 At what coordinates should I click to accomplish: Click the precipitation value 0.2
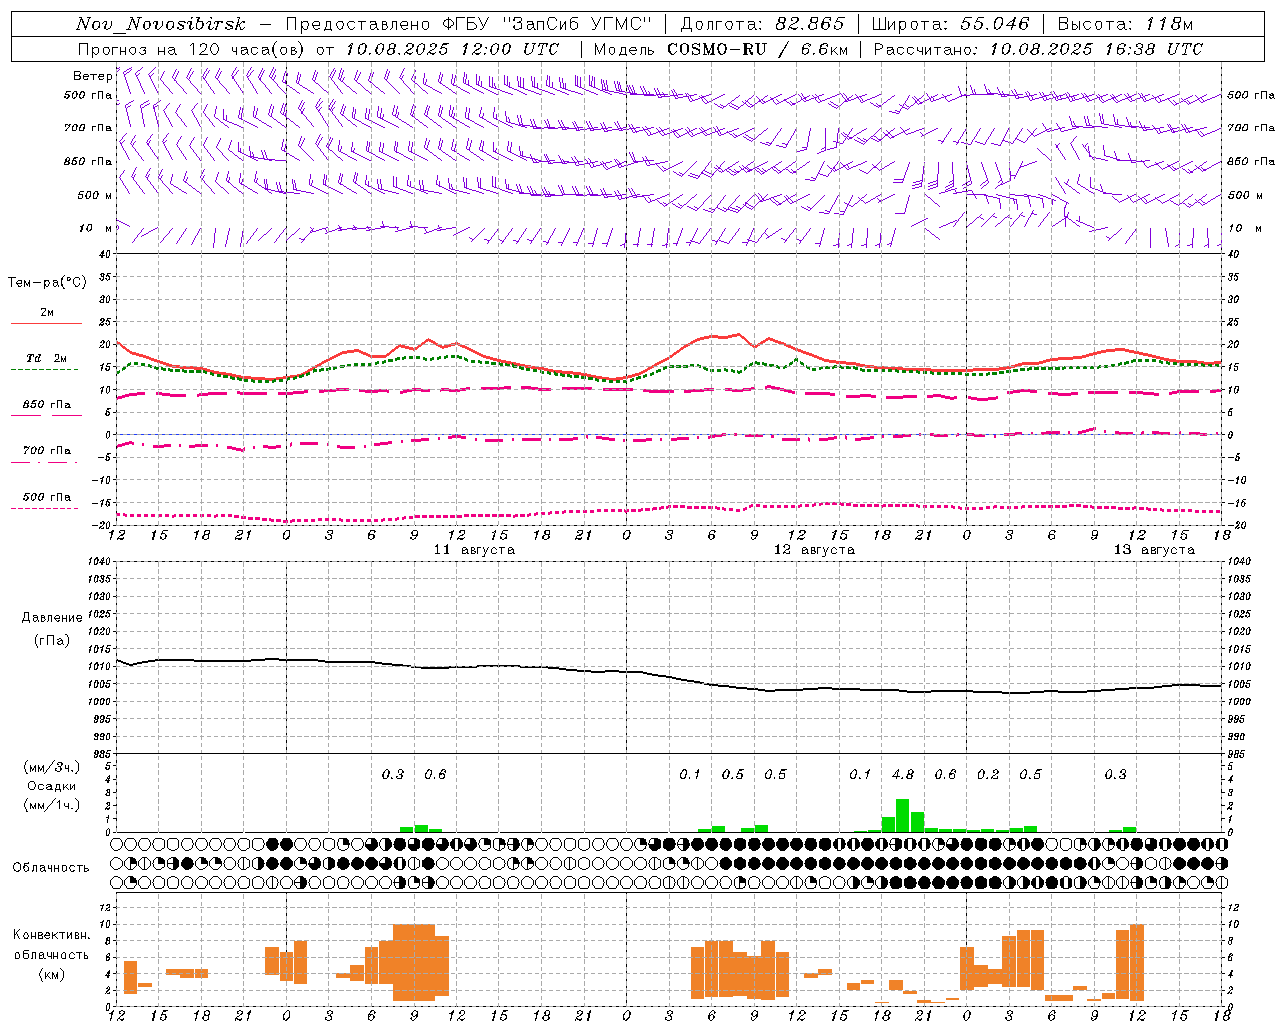pos(988,774)
